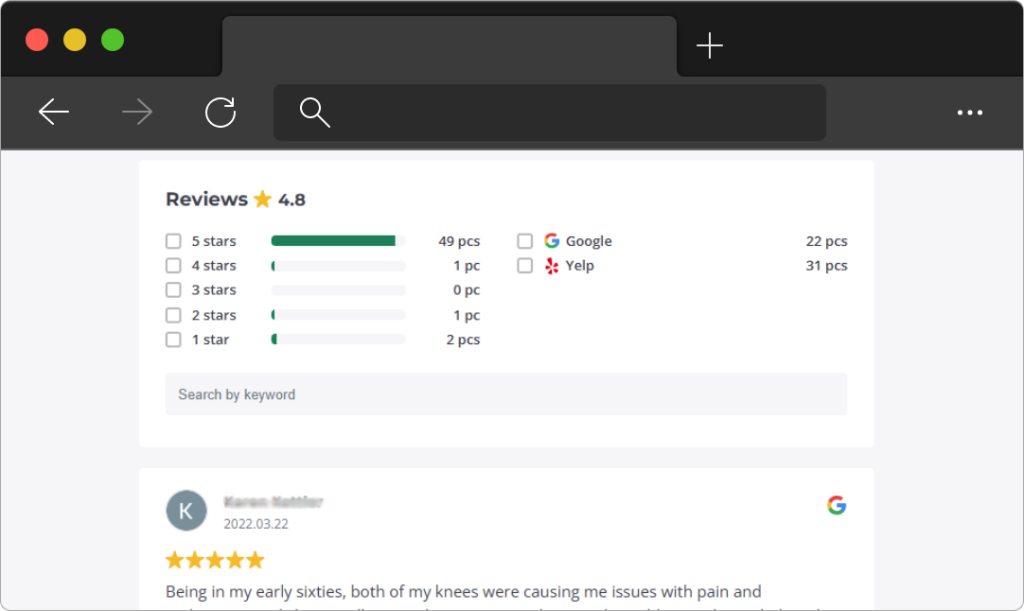Click the Google icon on the review card
This screenshot has width=1024, height=611.
click(x=837, y=505)
